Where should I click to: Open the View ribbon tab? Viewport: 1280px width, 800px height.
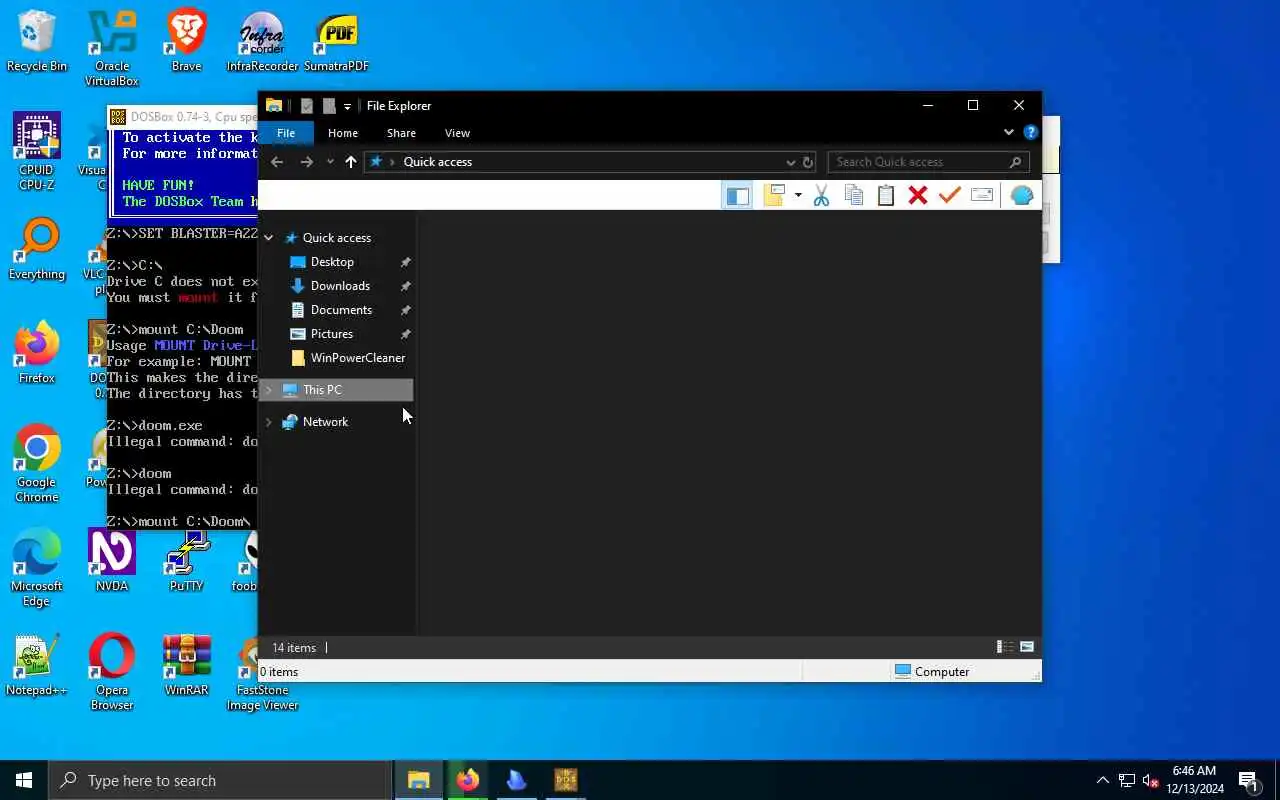pyautogui.click(x=457, y=133)
